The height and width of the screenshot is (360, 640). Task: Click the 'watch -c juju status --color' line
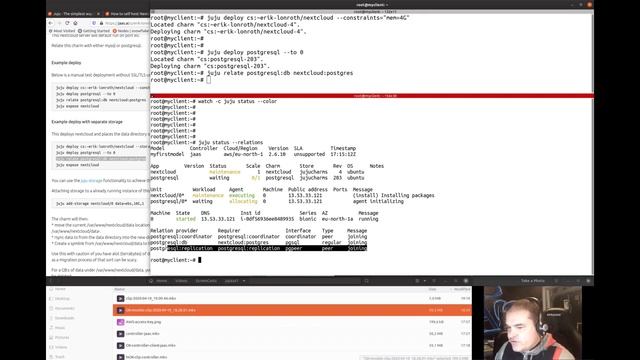(x=213, y=101)
